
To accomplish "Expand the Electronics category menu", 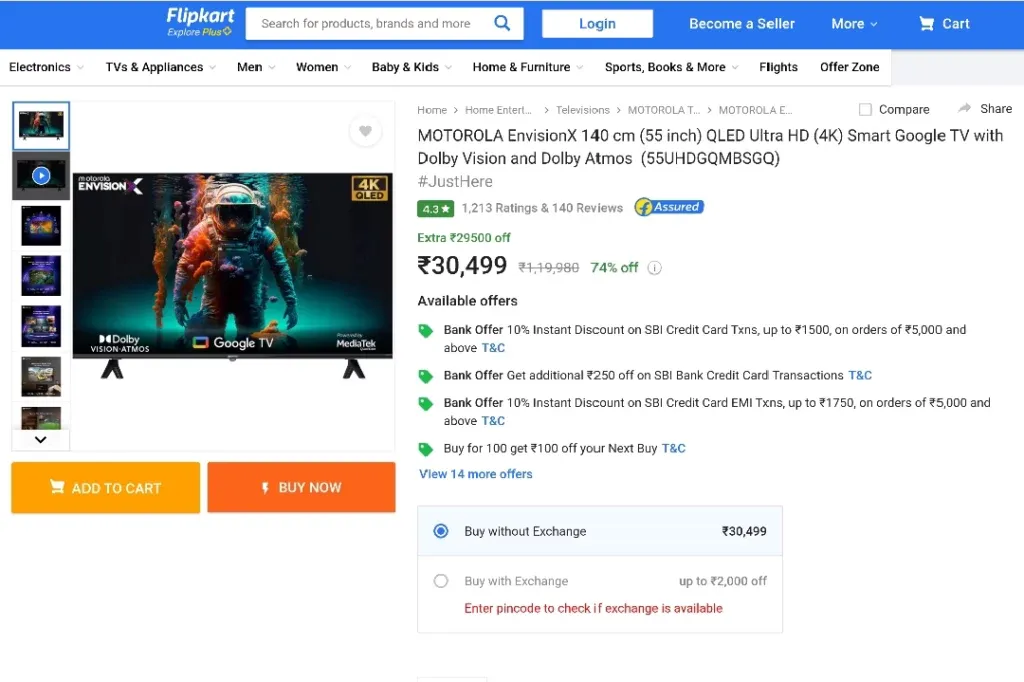I will click(46, 67).
